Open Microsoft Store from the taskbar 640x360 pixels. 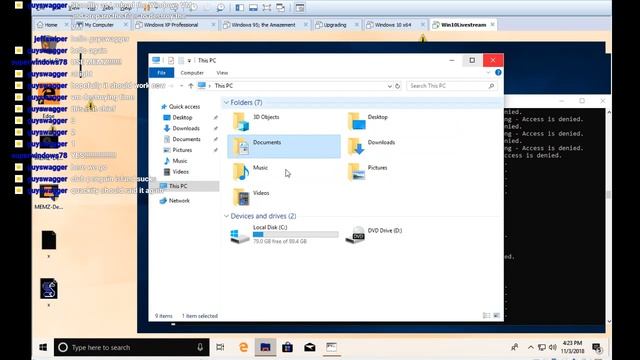coord(287,347)
